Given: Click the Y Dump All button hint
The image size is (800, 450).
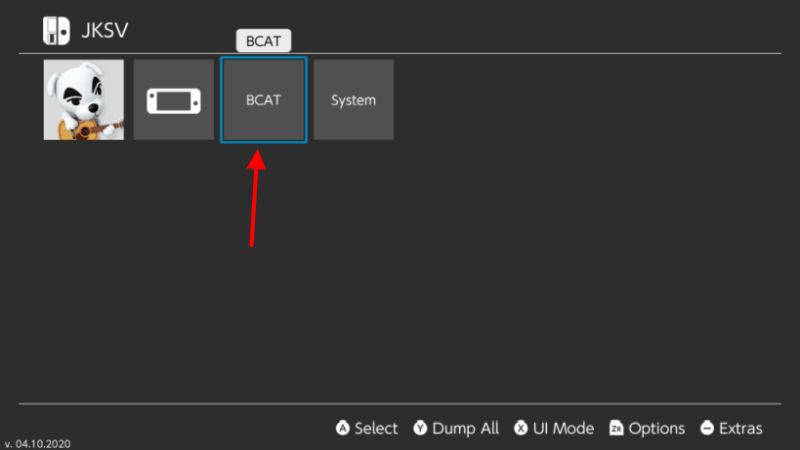Looking at the screenshot, I should coord(456,428).
